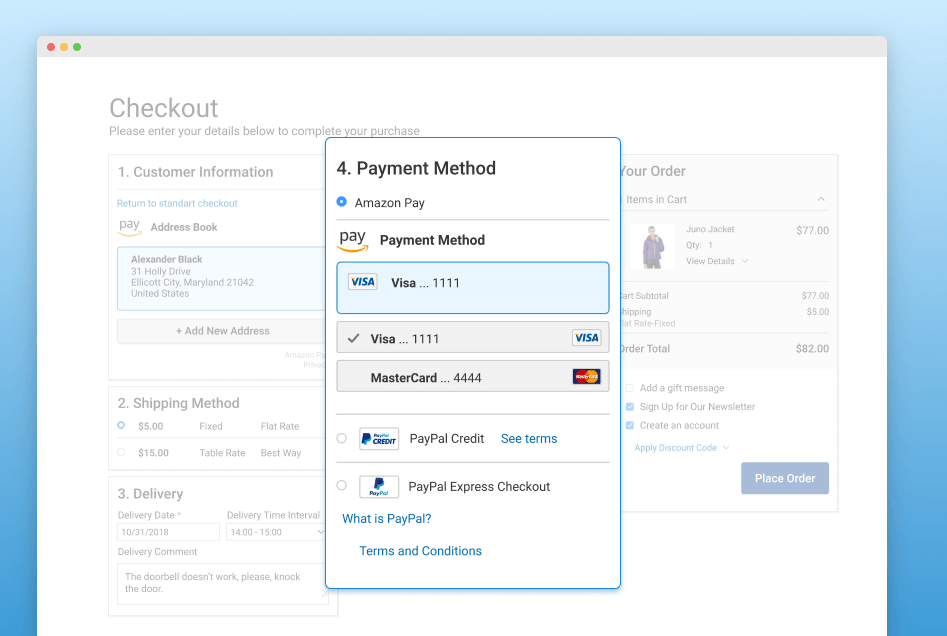Viewport: 947px width, 636px height.
Task: Click the 'Order Total' label
Action: [x=644, y=349]
